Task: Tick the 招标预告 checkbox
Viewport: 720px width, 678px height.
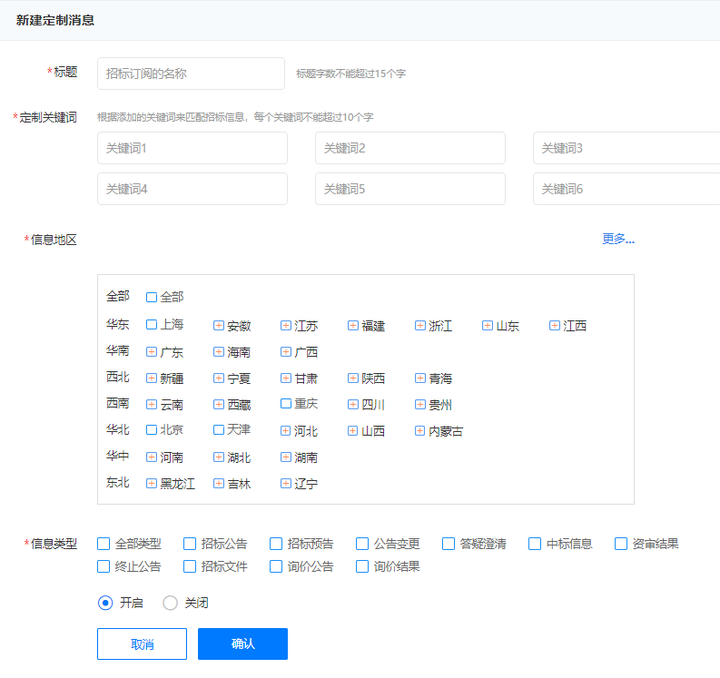Action: pyautogui.click(x=276, y=544)
